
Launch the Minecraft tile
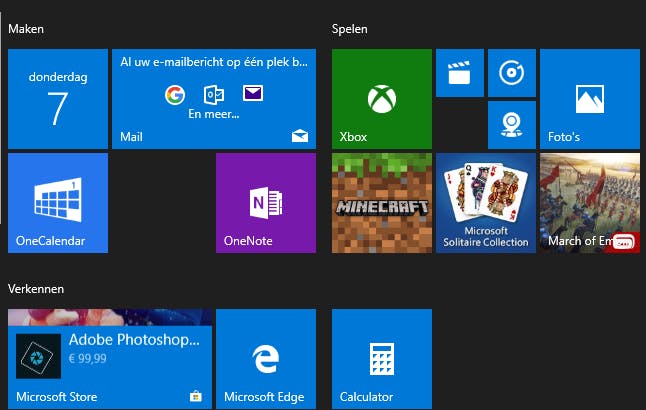tap(382, 203)
